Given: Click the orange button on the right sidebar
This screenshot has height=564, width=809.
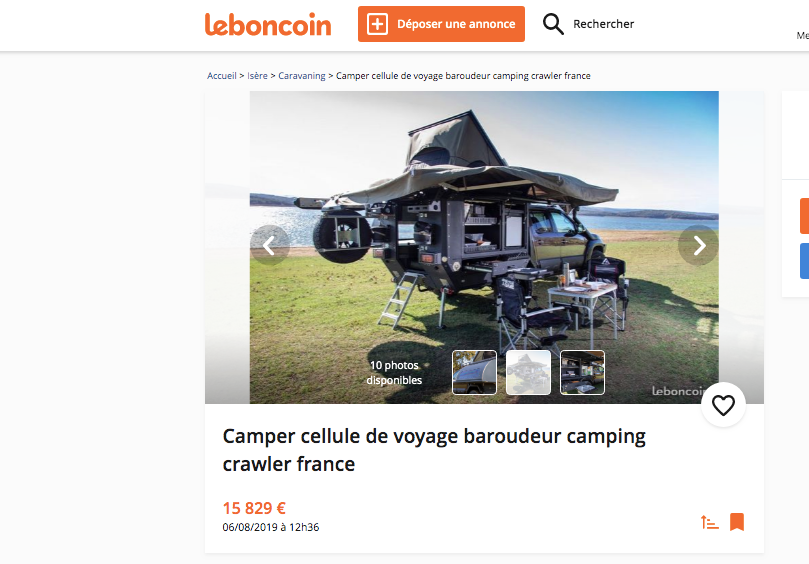Looking at the screenshot, I should tap(804, 216).
